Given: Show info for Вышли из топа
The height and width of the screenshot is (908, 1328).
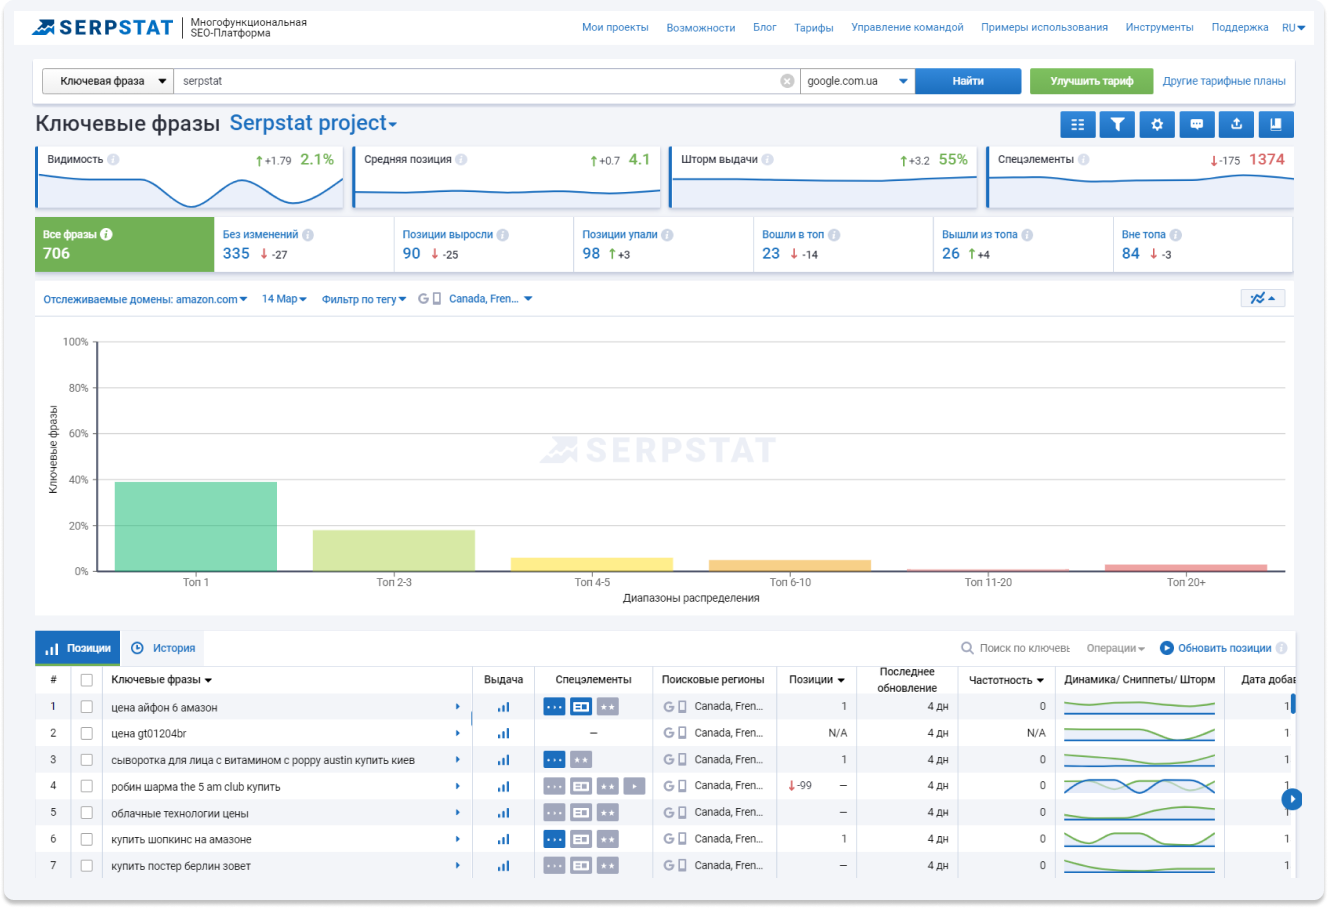Looking at the screenshot, I should 1027,235.
